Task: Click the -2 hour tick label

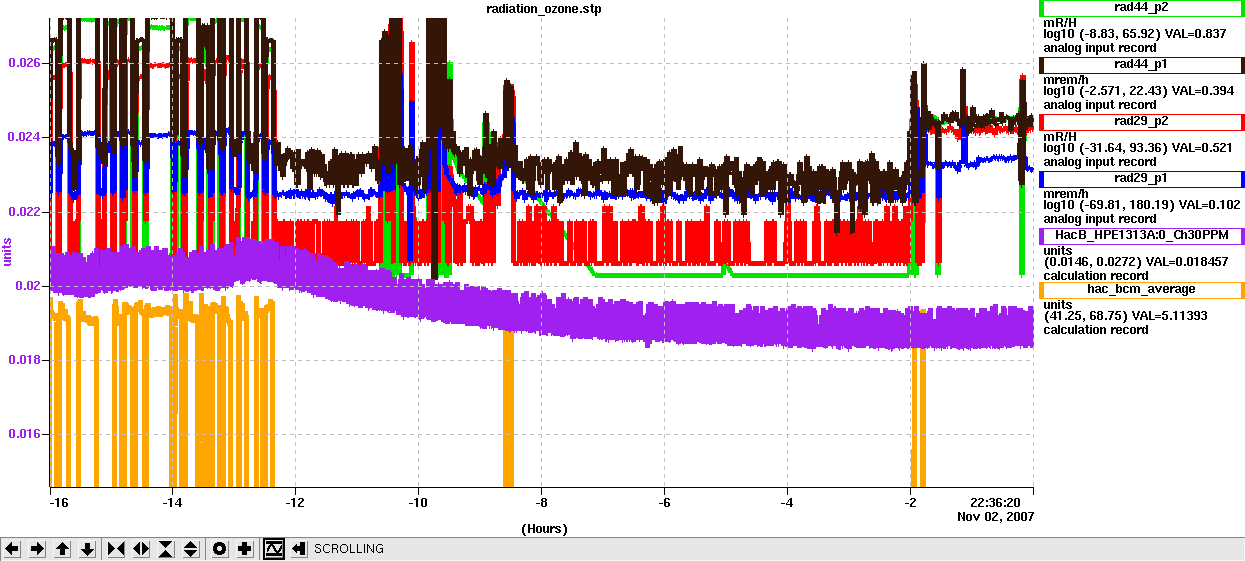Action: click(x=910, y=503)
